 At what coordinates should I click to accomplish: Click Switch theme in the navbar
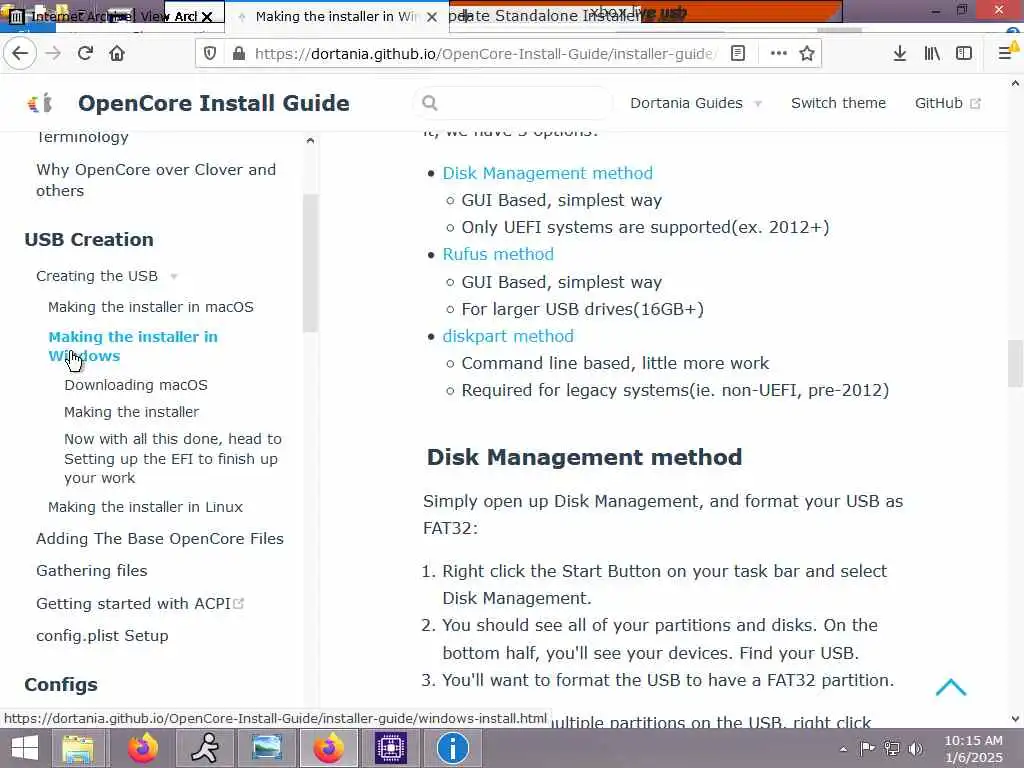[x=839, y=103]
